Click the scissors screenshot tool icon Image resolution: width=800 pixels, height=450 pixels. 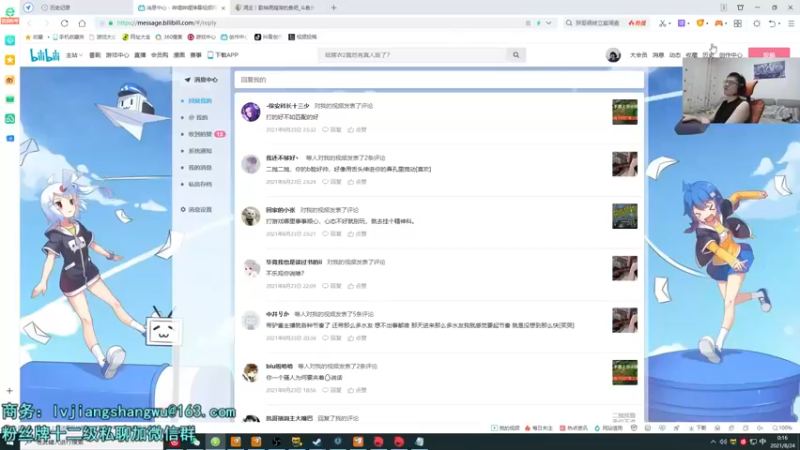662,23
